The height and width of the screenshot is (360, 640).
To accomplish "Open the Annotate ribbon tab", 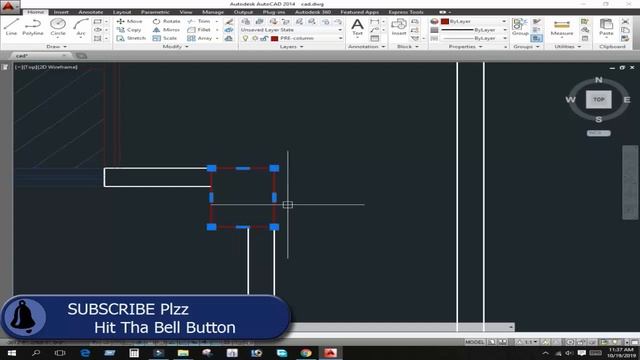I will pyautogui.click(x=91, y=12).
